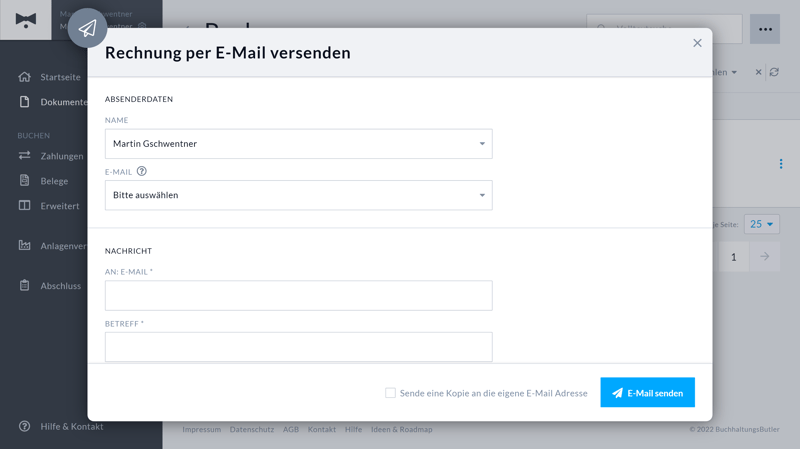Open the page size dropdown showing 25
800x449 pixels.
point(761,224)
